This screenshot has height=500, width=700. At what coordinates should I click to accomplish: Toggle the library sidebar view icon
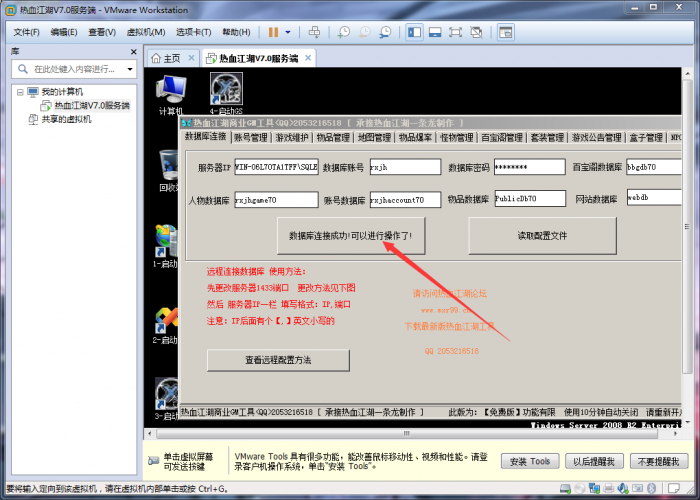point(415,32)
